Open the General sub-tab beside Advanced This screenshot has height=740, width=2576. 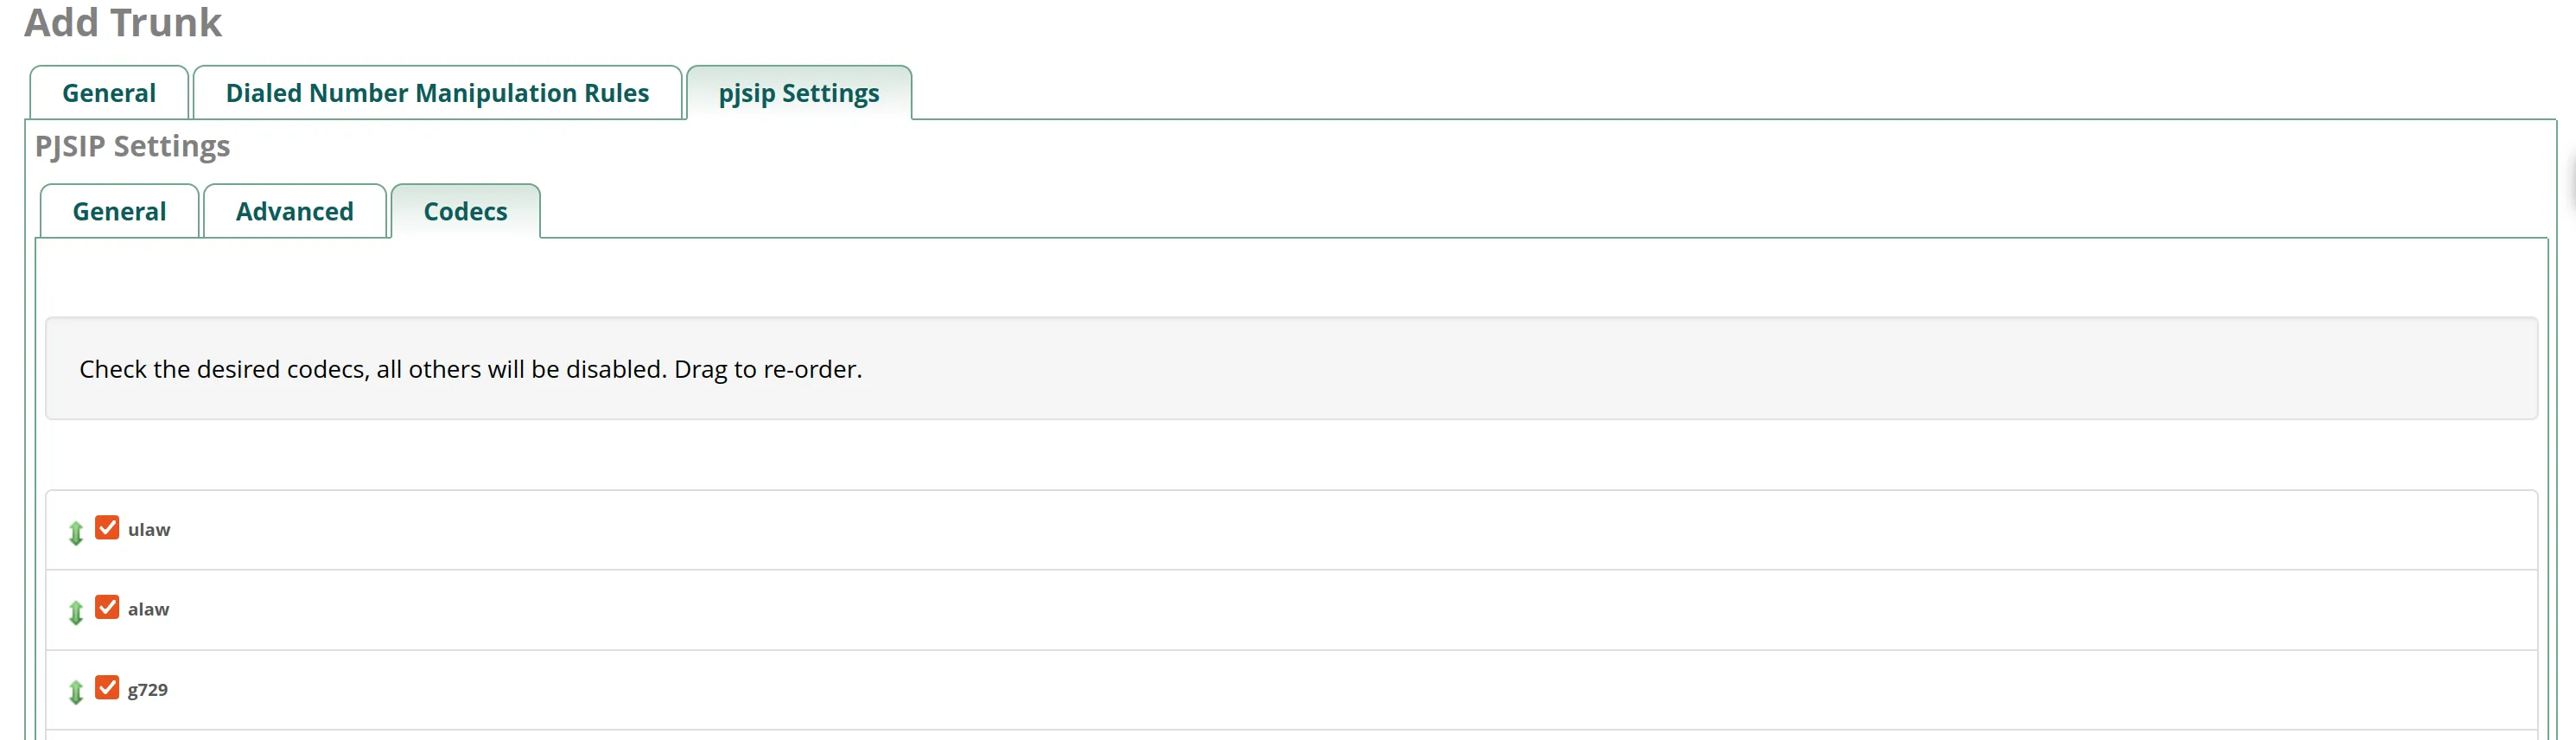tap(119, 211)
